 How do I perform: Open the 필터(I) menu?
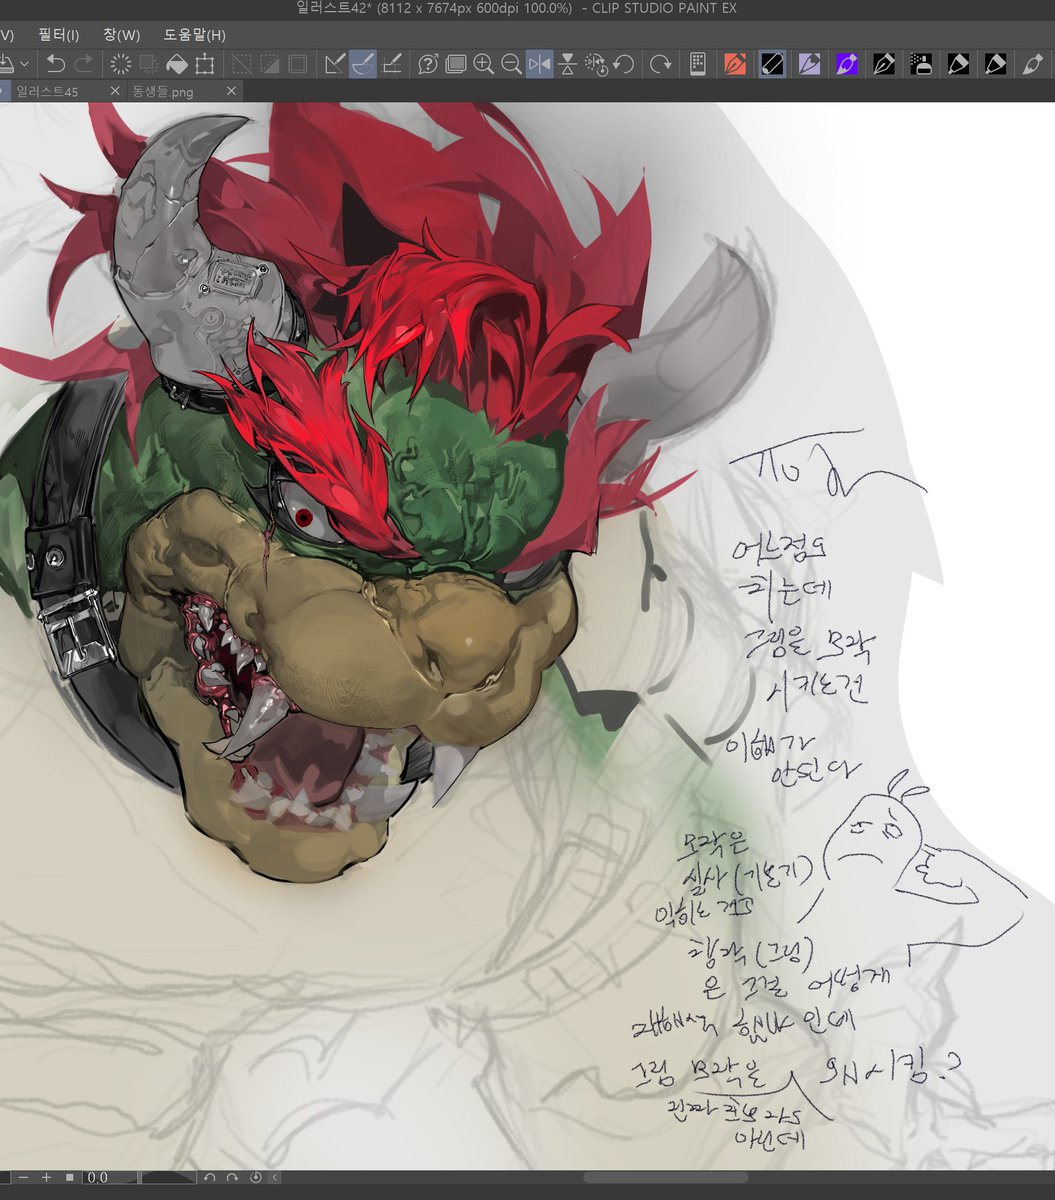pyautogui.click(x=58, y=35)
